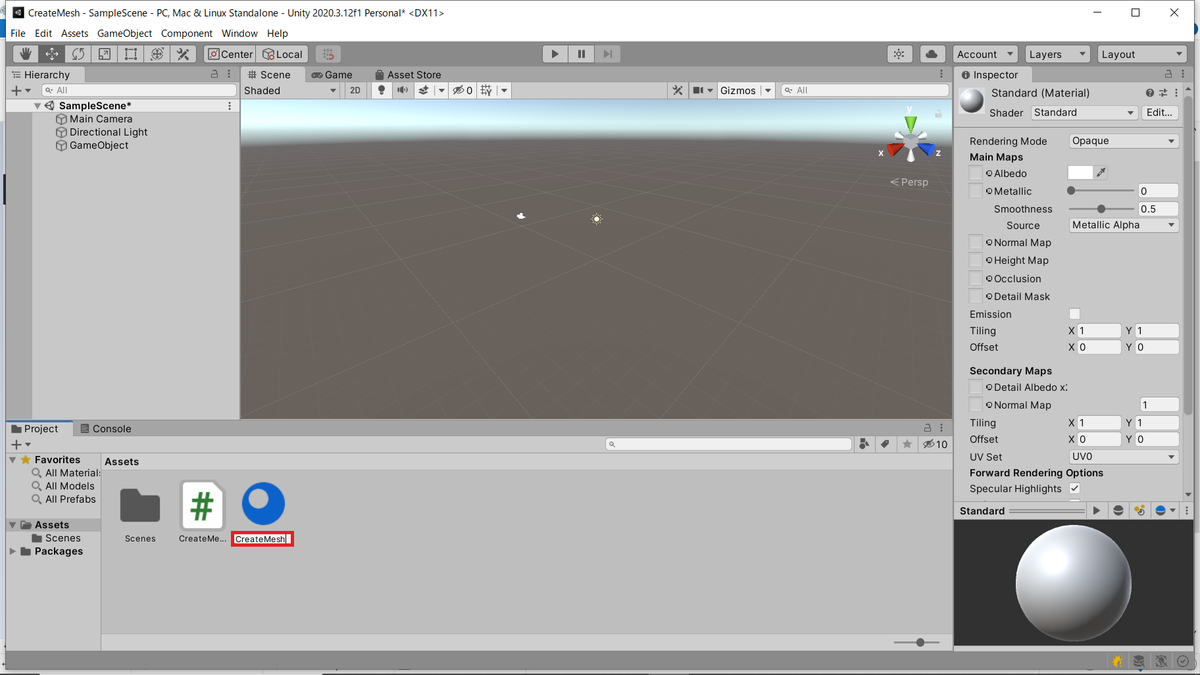Screen dimensions: 1200x675
Task: Click the shader Edit... button
Action: pyautogui.click(x=1159, y=113)
